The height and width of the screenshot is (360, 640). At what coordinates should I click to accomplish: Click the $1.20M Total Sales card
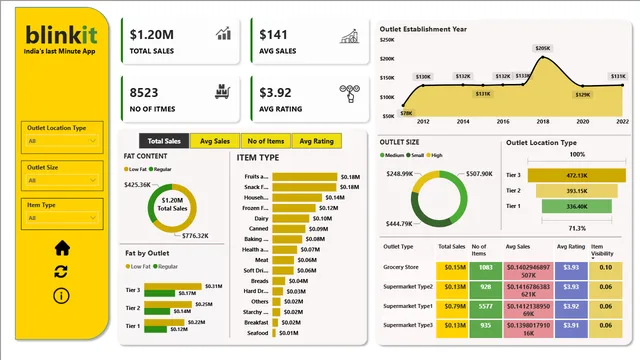click(180, 41)
